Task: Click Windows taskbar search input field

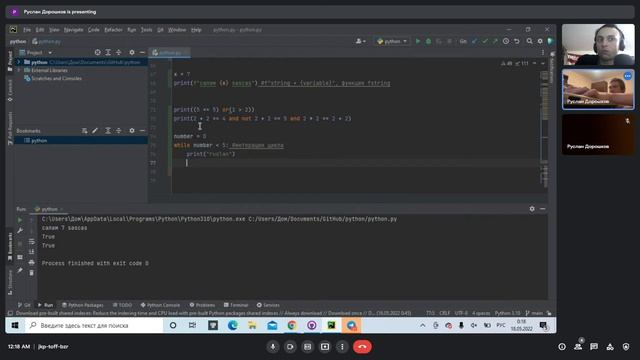Action: [94, 325]
